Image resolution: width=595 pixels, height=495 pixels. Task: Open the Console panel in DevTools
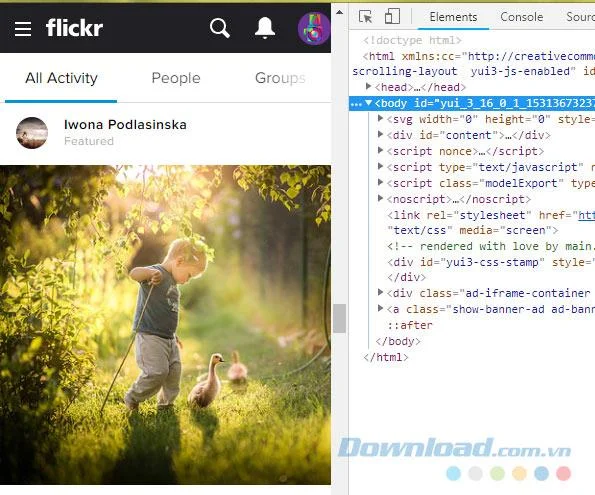(x=521, y=17)
